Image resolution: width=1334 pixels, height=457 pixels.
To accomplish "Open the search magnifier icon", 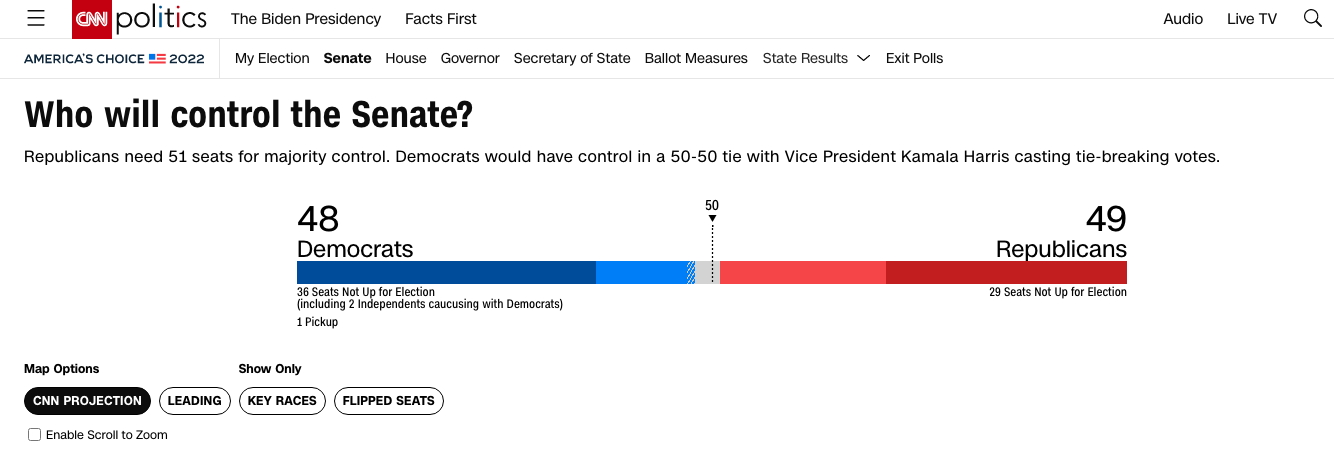I will coord(1313,19).
